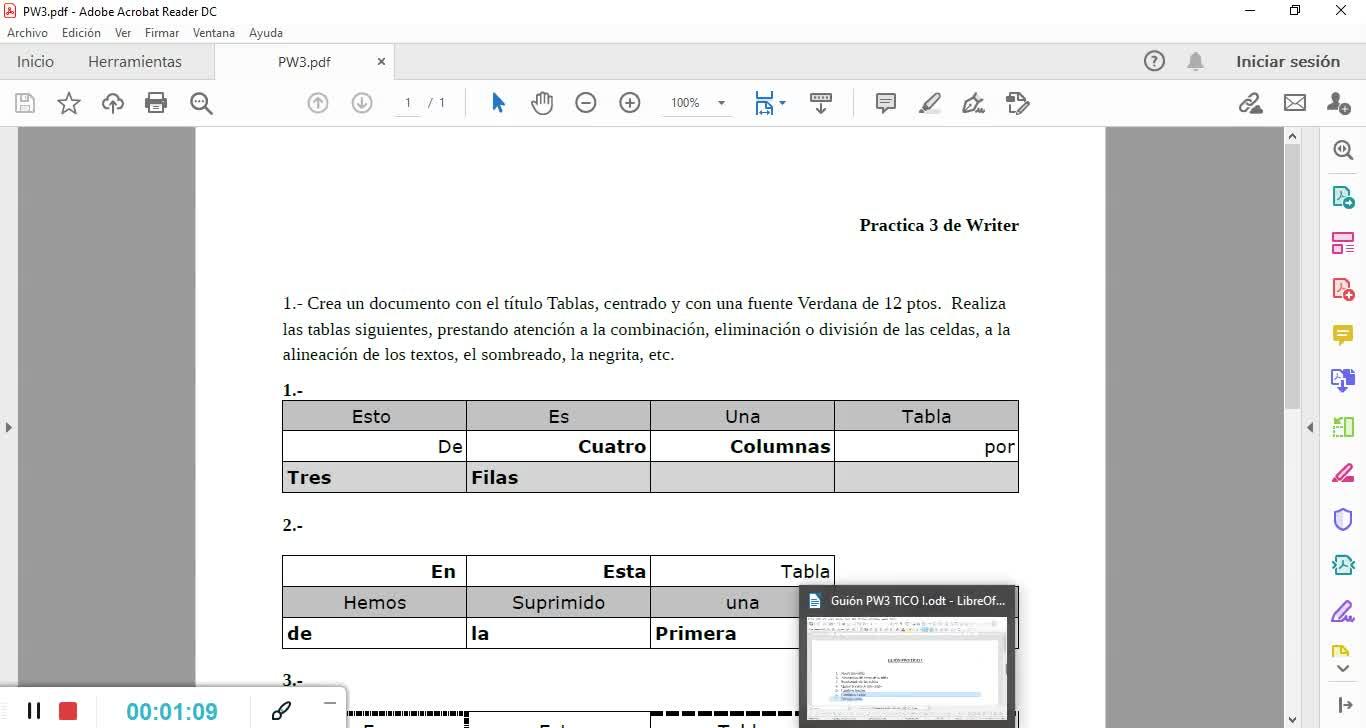Open the yellow Comment tool in the right sidebar
The image size is (1366, 728).
coord(1343,335)
